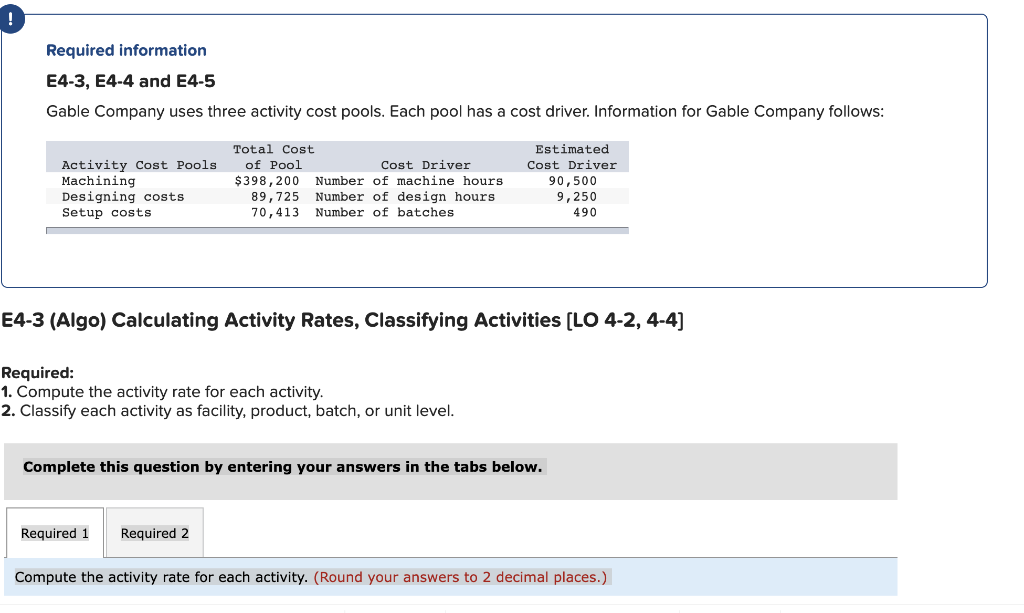The width and height of the screenshot is (1024, 613).
Task: Select the Total Cost of Pool header
Action: (273, 157)
